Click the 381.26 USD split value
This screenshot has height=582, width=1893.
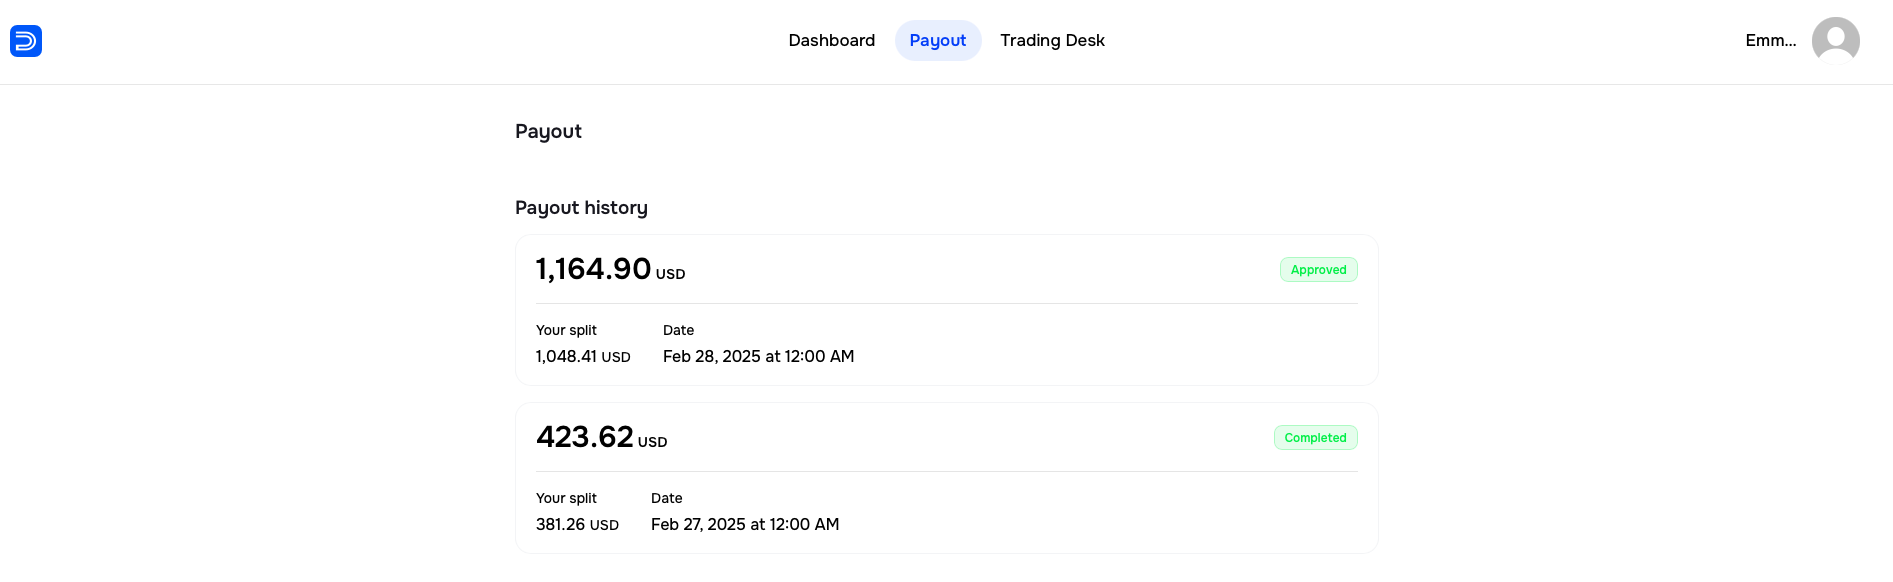click(577, 524)
